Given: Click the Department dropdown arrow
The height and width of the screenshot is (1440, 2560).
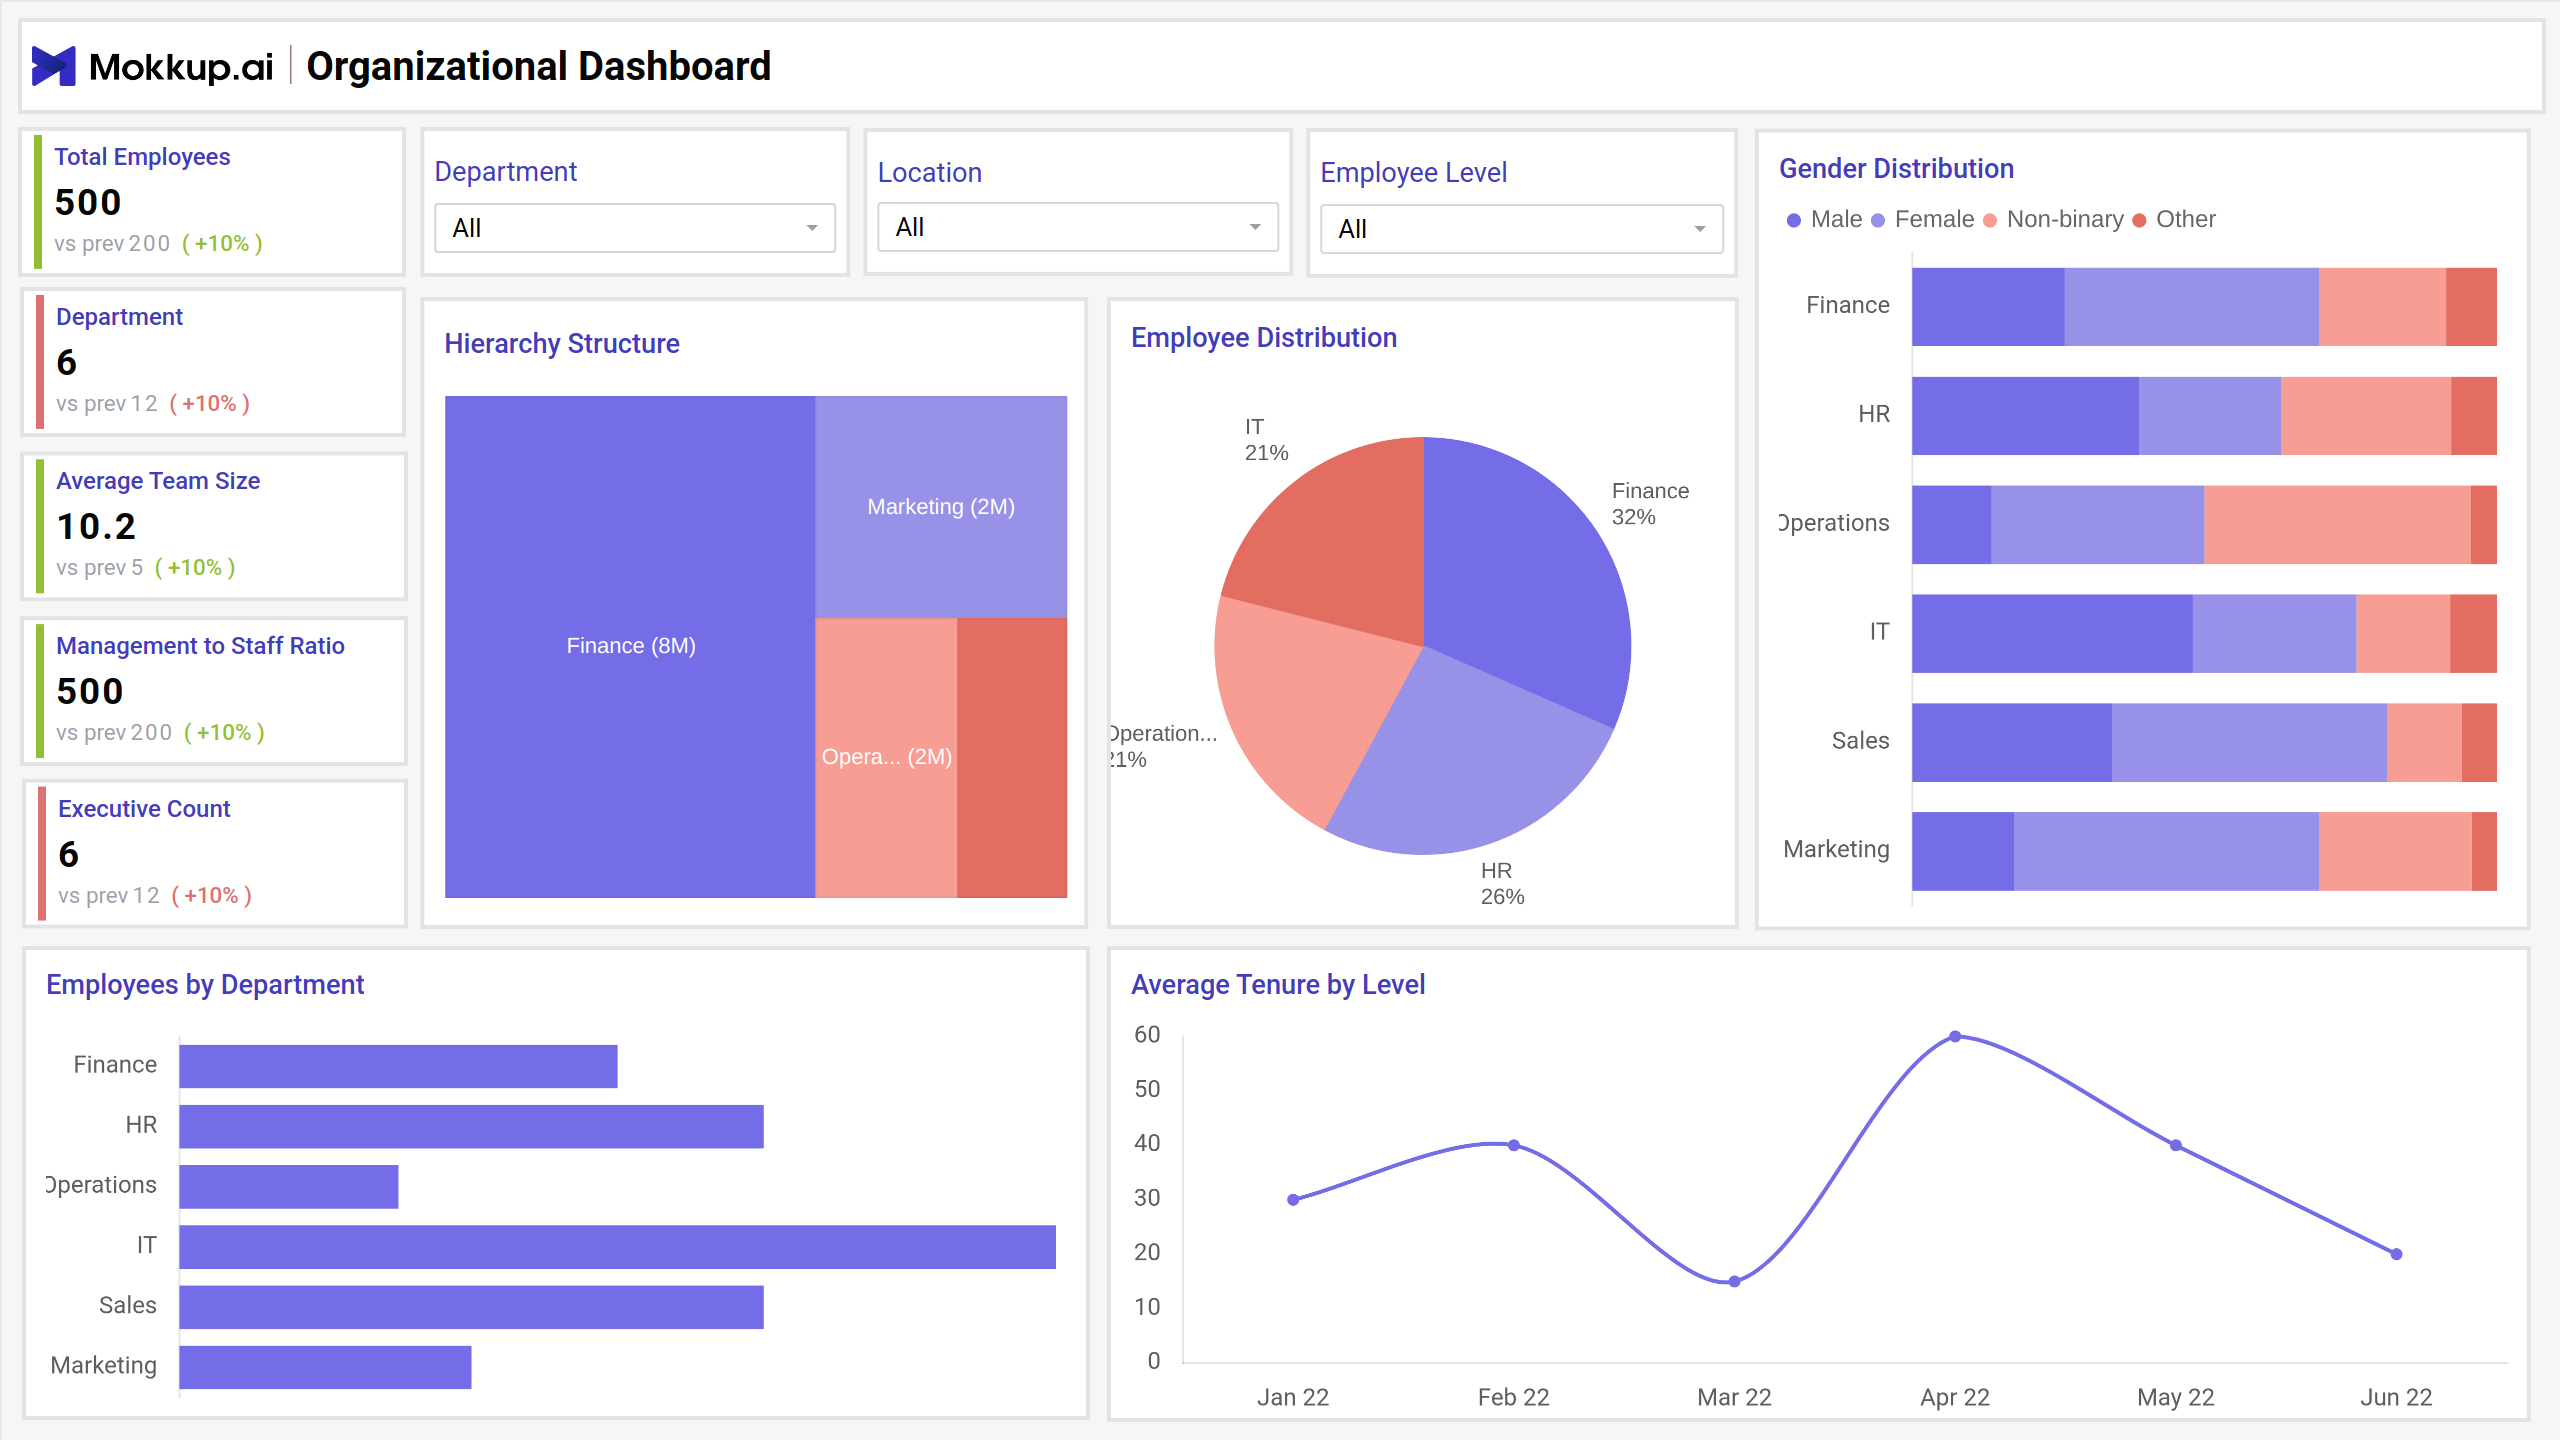Looking at the screenshot, I should 812,228.
